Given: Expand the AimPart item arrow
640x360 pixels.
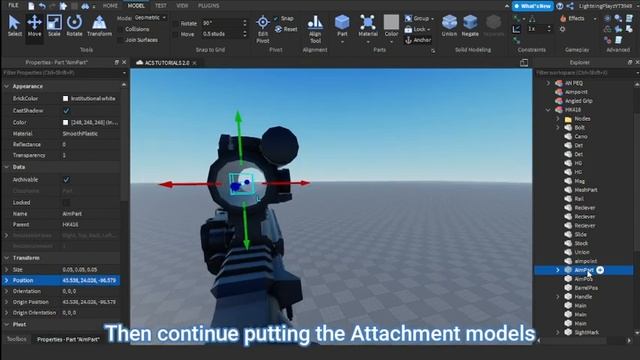Looking at the screenshot, I should tap(558, 270).
